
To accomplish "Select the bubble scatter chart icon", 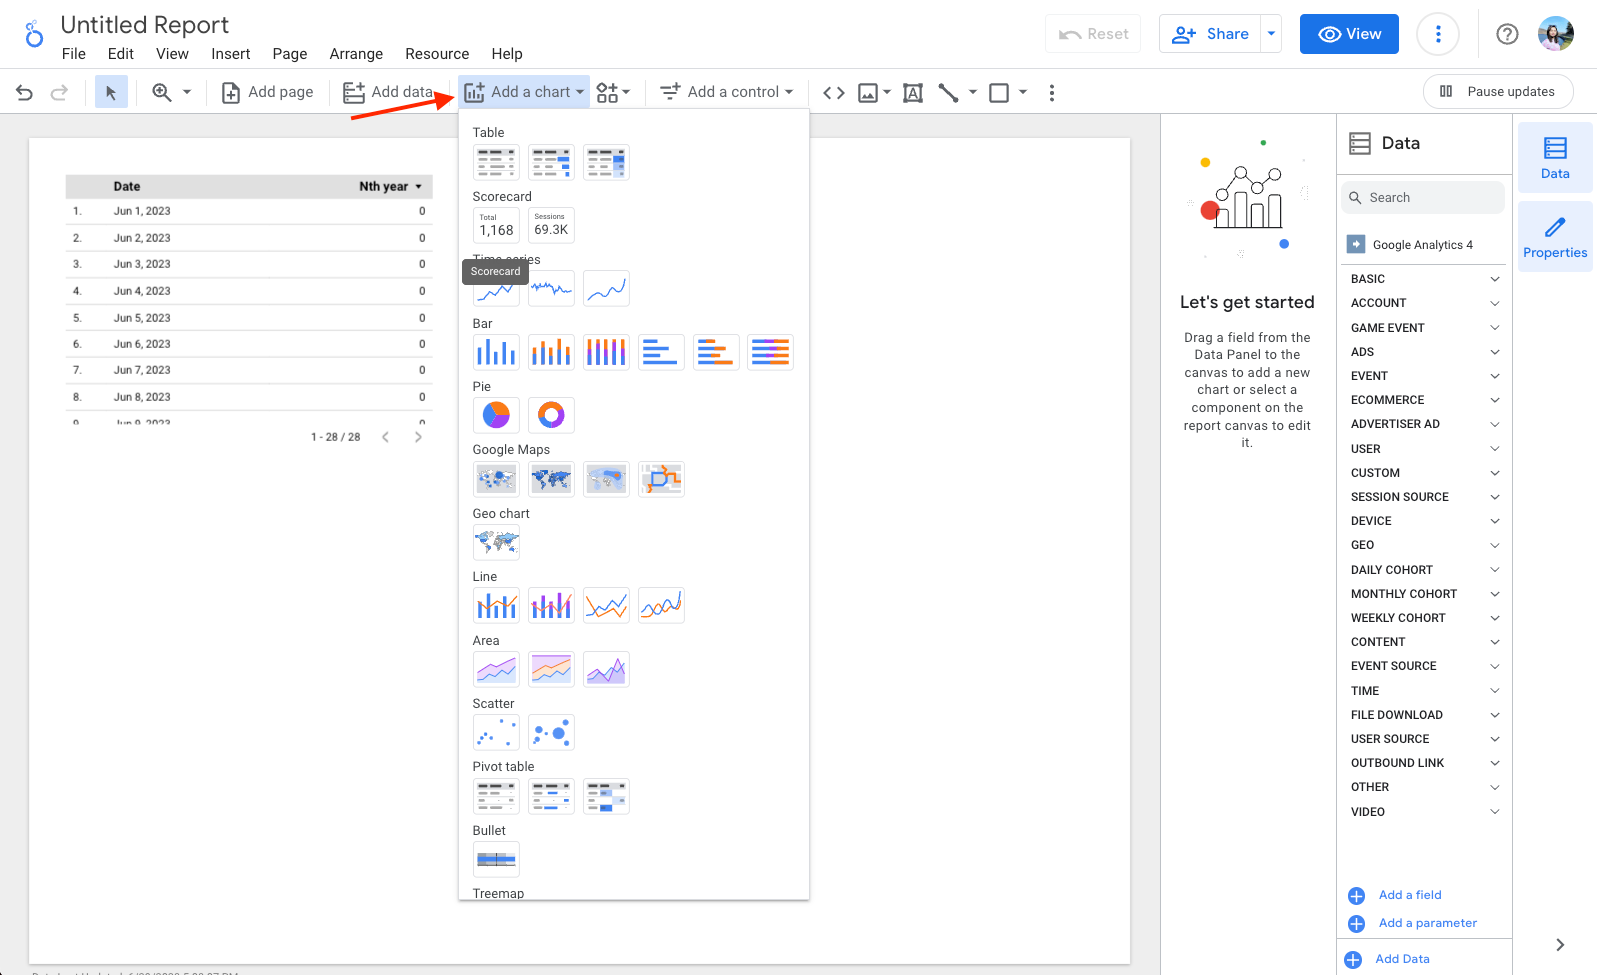I will point(551,732).
